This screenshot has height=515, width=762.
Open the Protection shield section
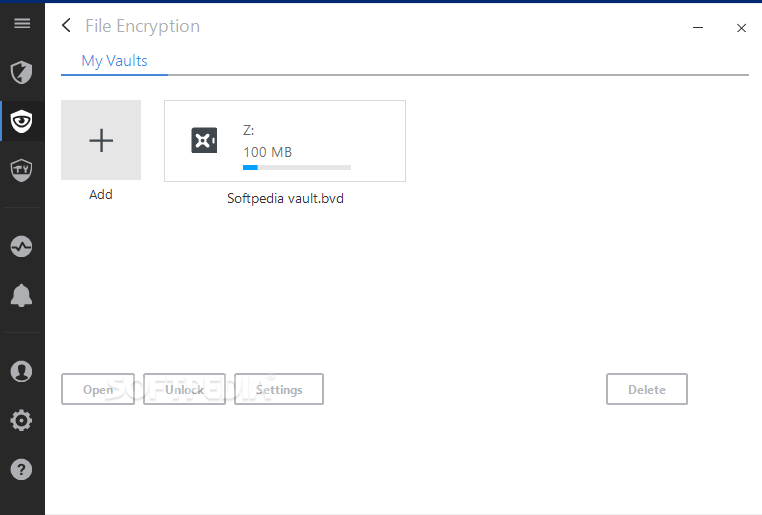21,72
